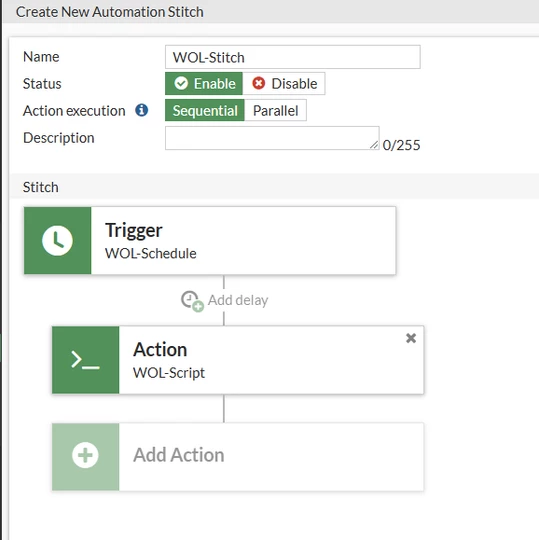This screenshot has height=540, width=539.
Task: Set Status to Enable
Action: click(x=204, y=83)
